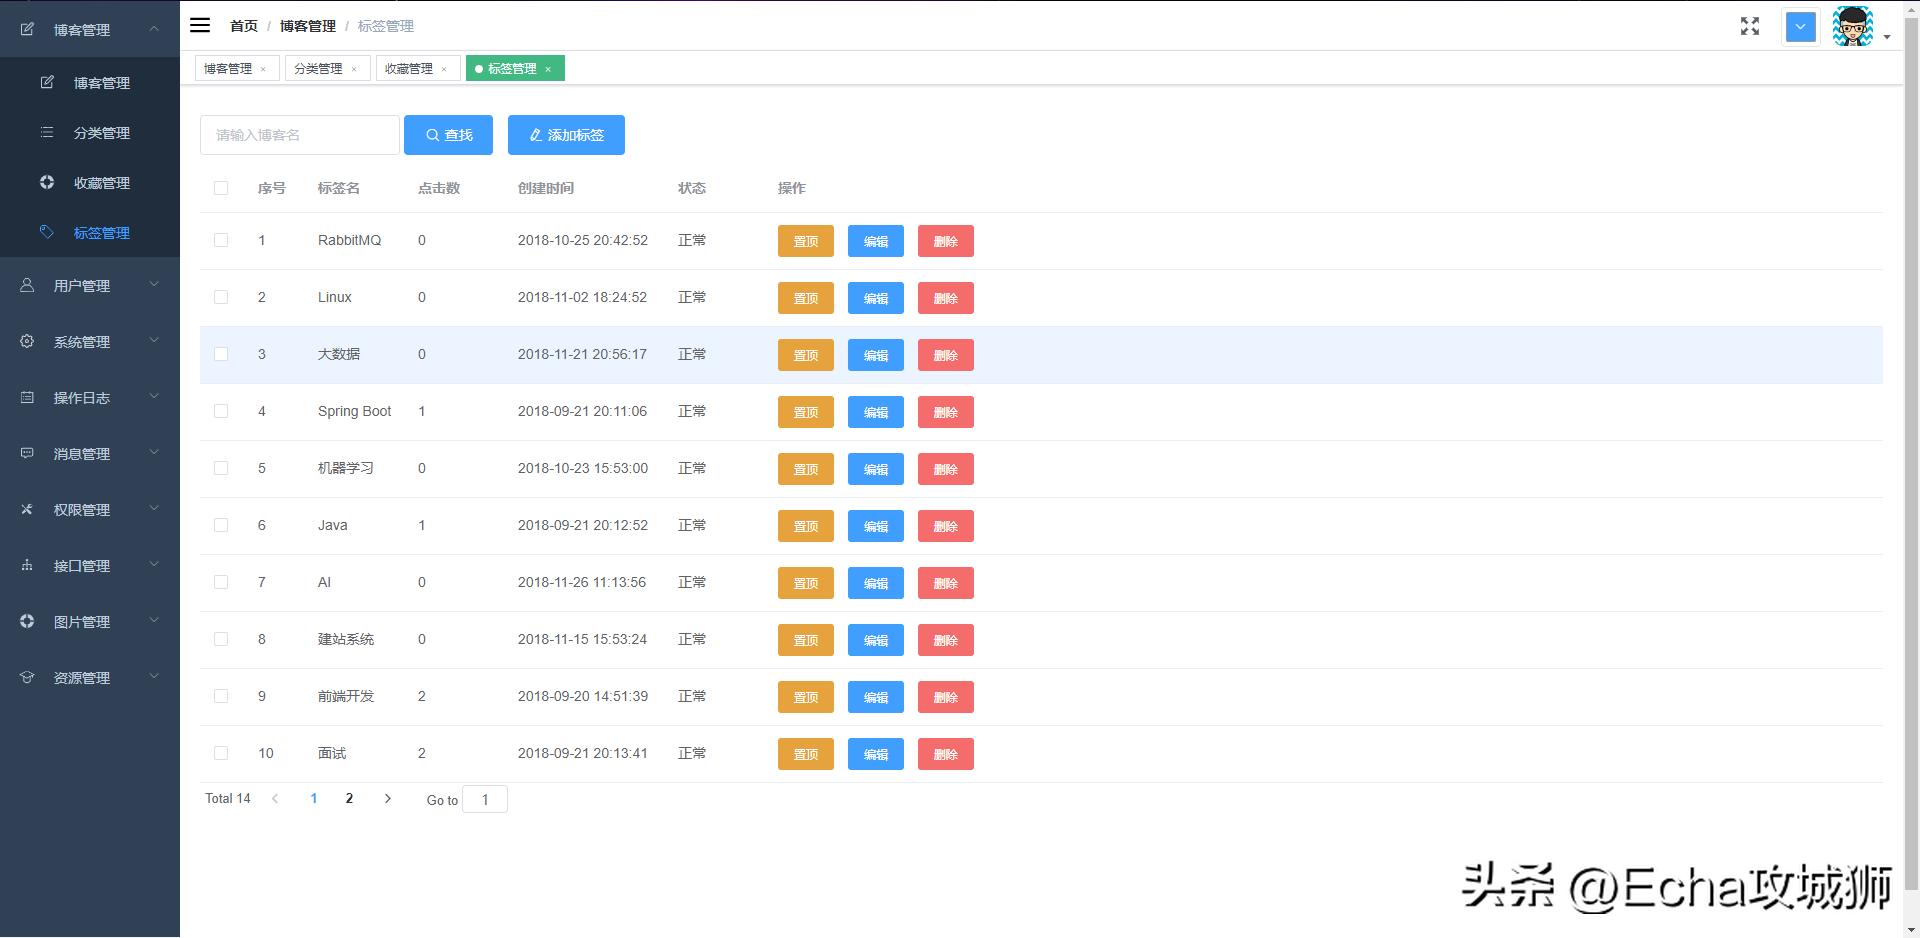
Task: Click the user icon beside 用户管理
Action: 27,285
